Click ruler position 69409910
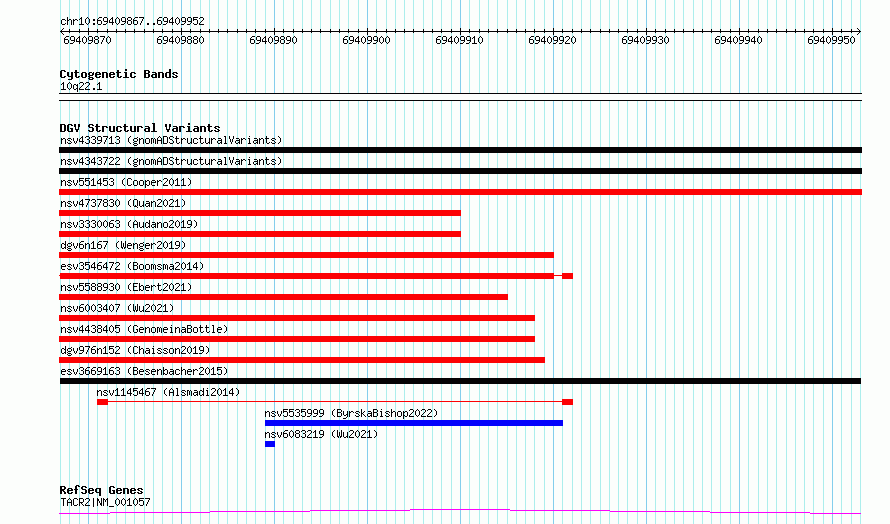This screenshot has width=890, height=524. (459, 40)
